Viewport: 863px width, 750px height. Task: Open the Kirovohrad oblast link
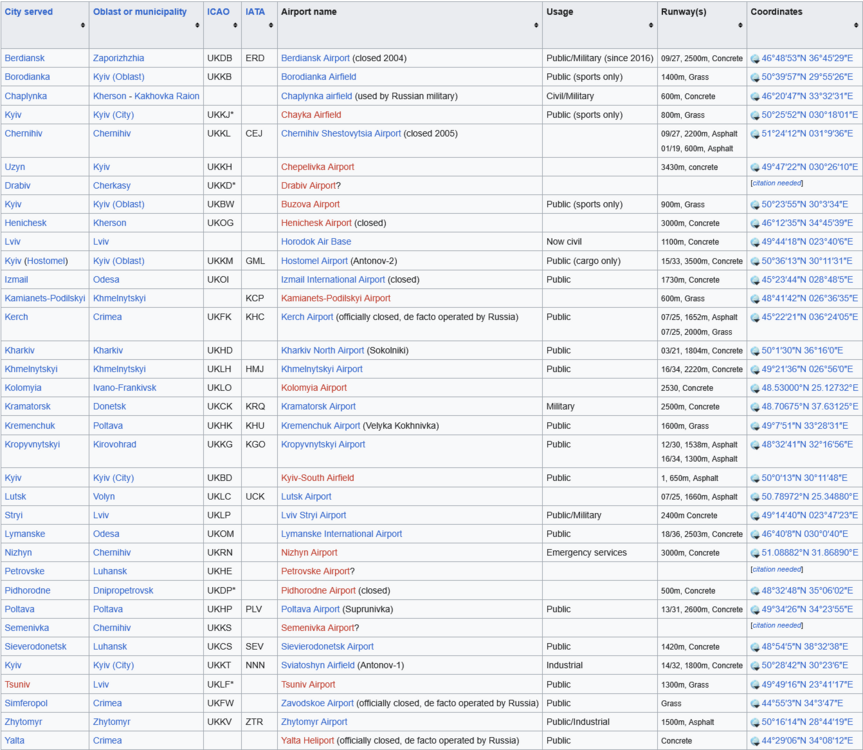coord(114,444)
